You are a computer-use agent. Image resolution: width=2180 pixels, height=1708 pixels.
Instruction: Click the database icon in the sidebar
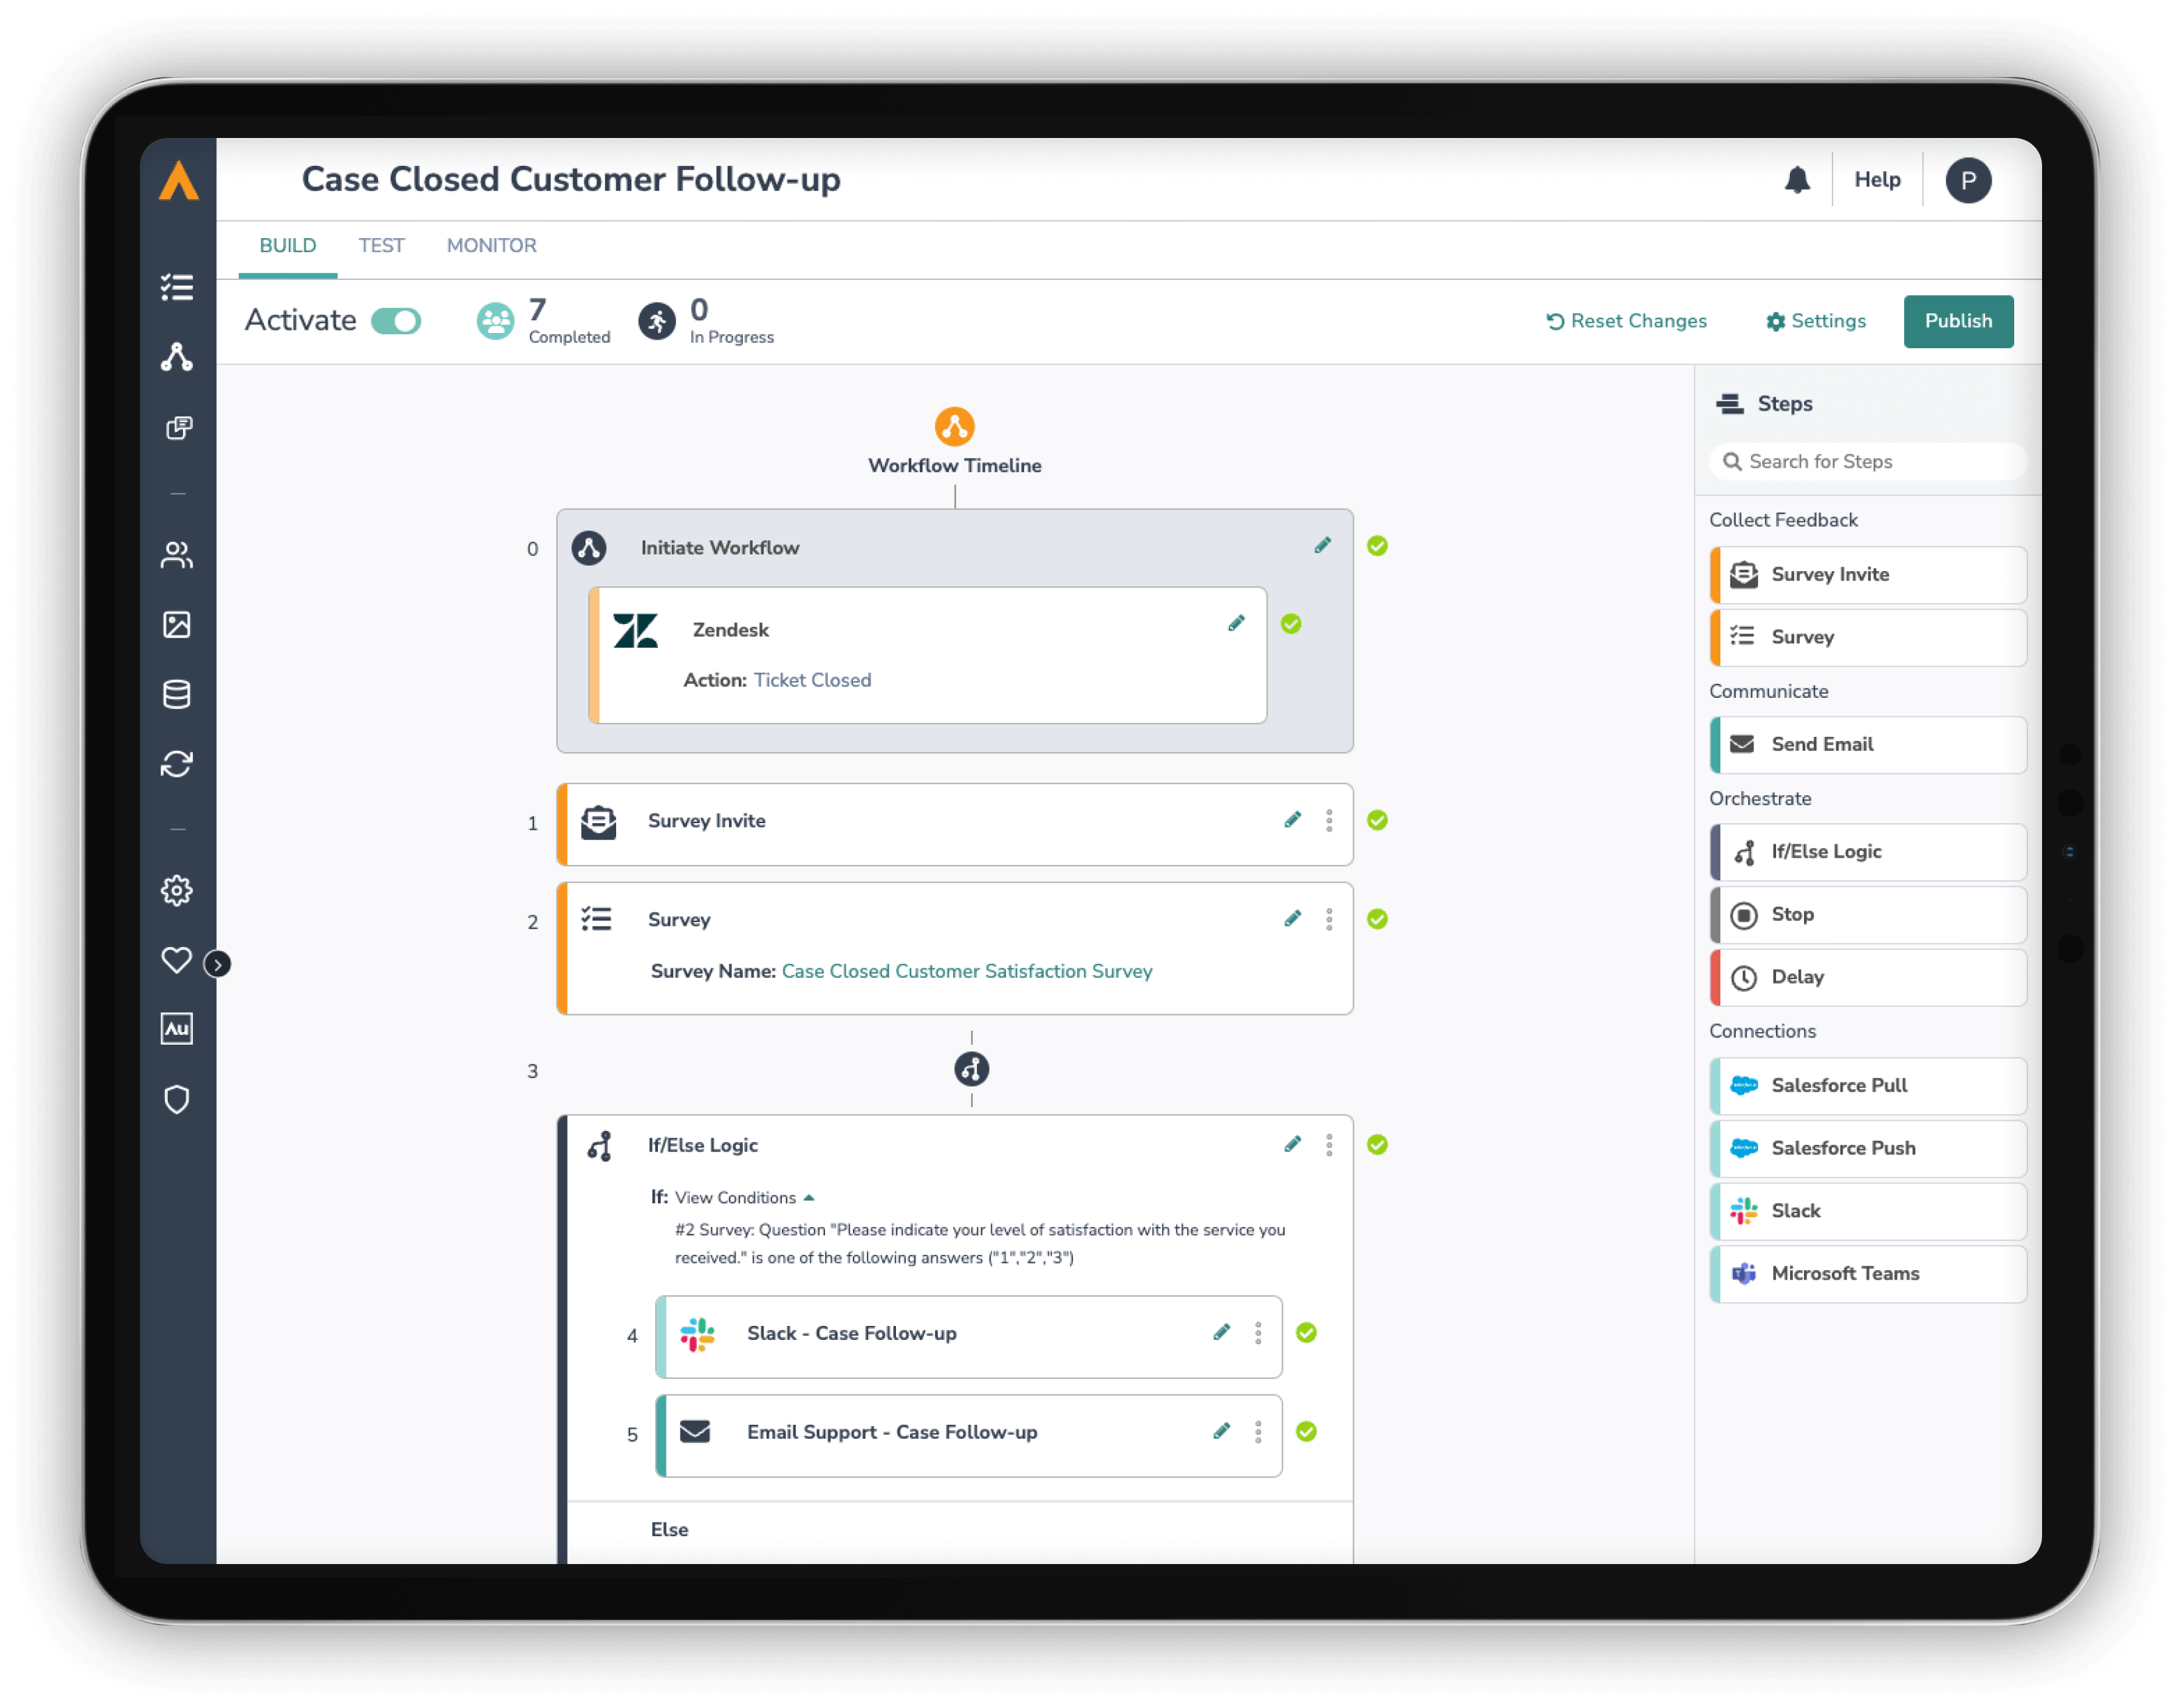(x=178, y=694)
